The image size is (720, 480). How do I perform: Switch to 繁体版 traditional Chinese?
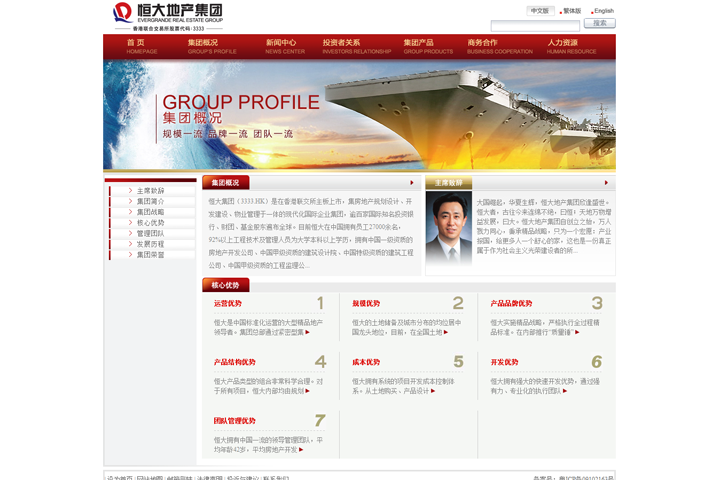pyautogui.click(x=571, y=11)
